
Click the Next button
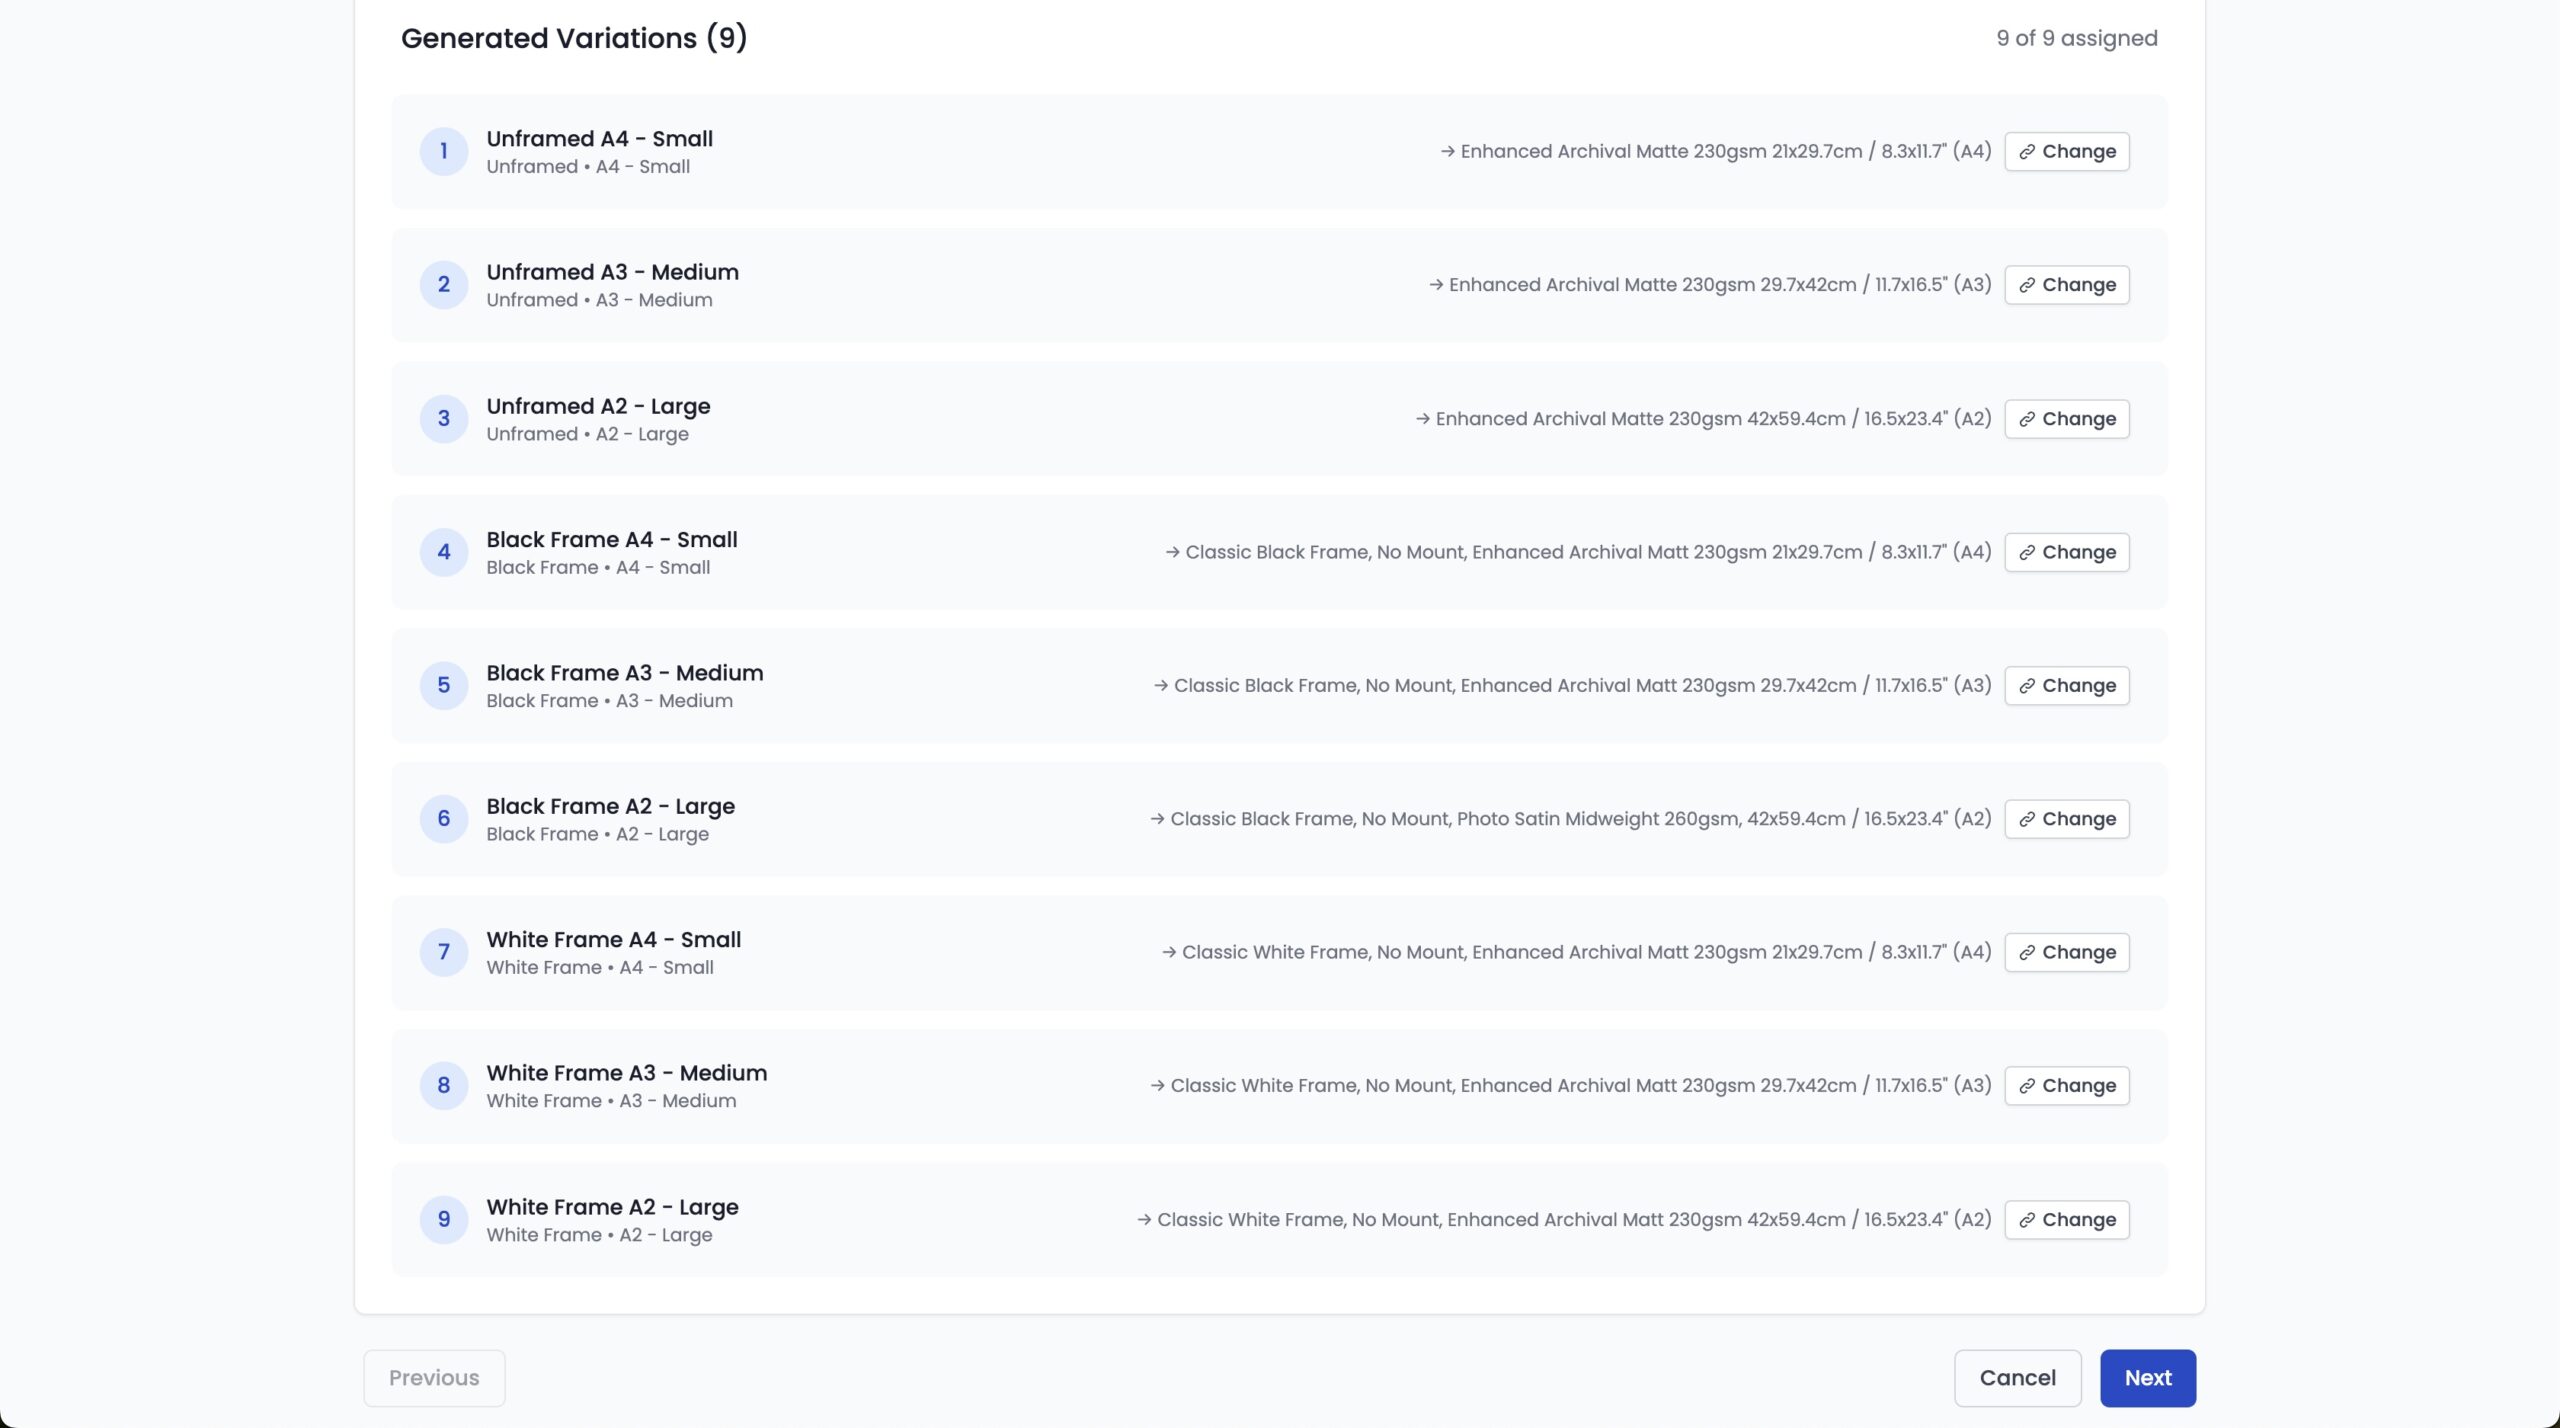[x=2147, y=1378]
